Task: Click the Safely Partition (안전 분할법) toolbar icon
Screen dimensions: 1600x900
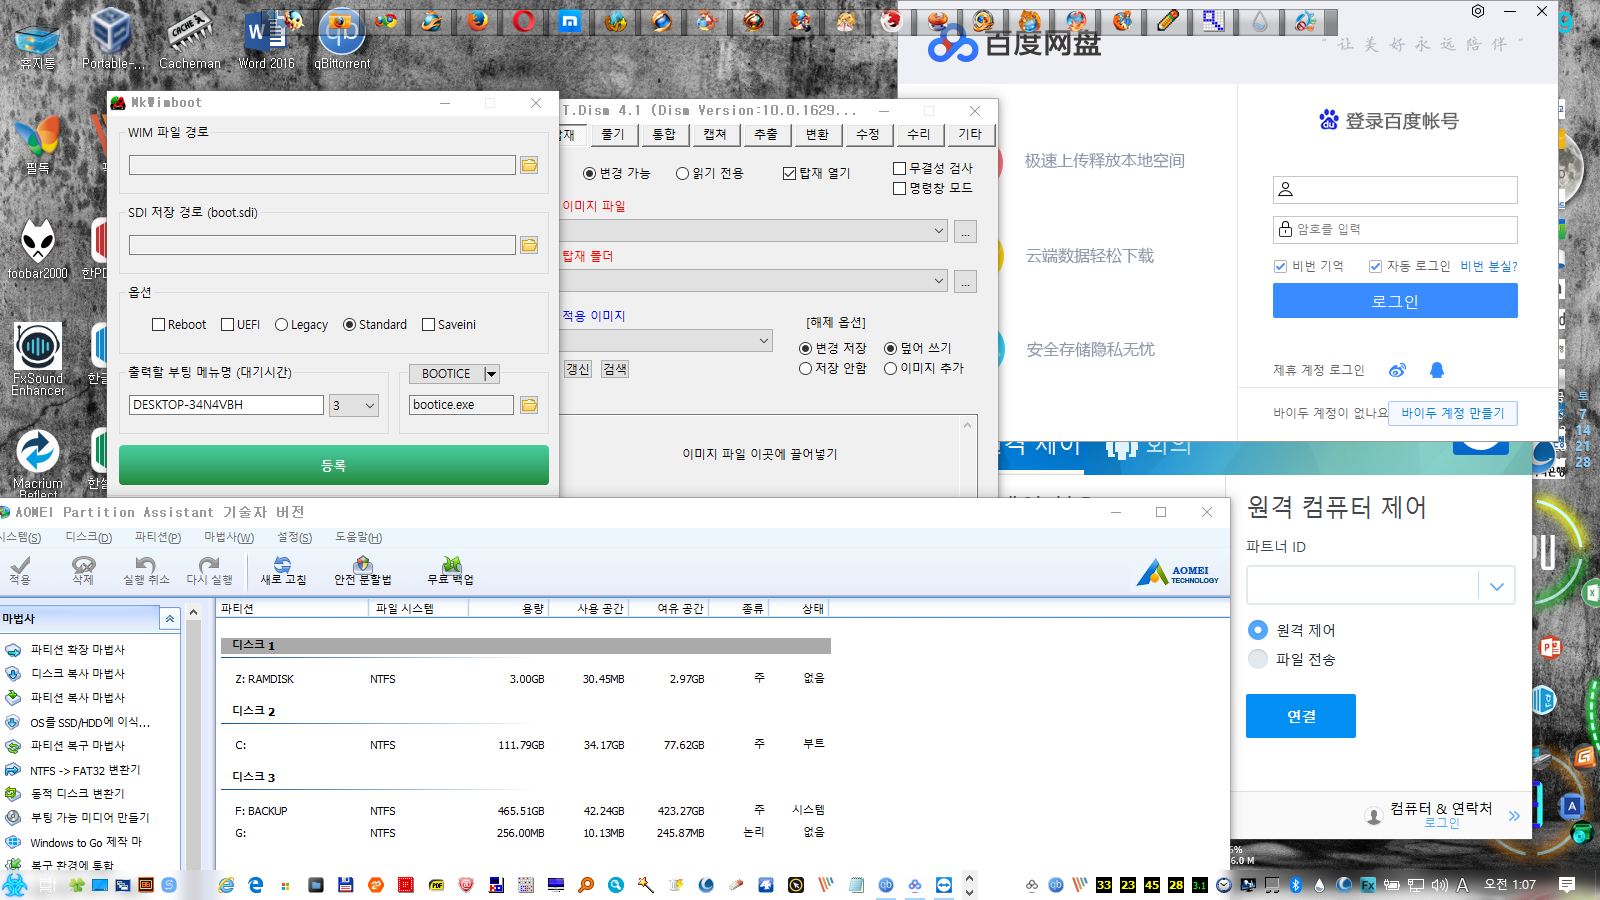Action: click(x=363, y=571)
